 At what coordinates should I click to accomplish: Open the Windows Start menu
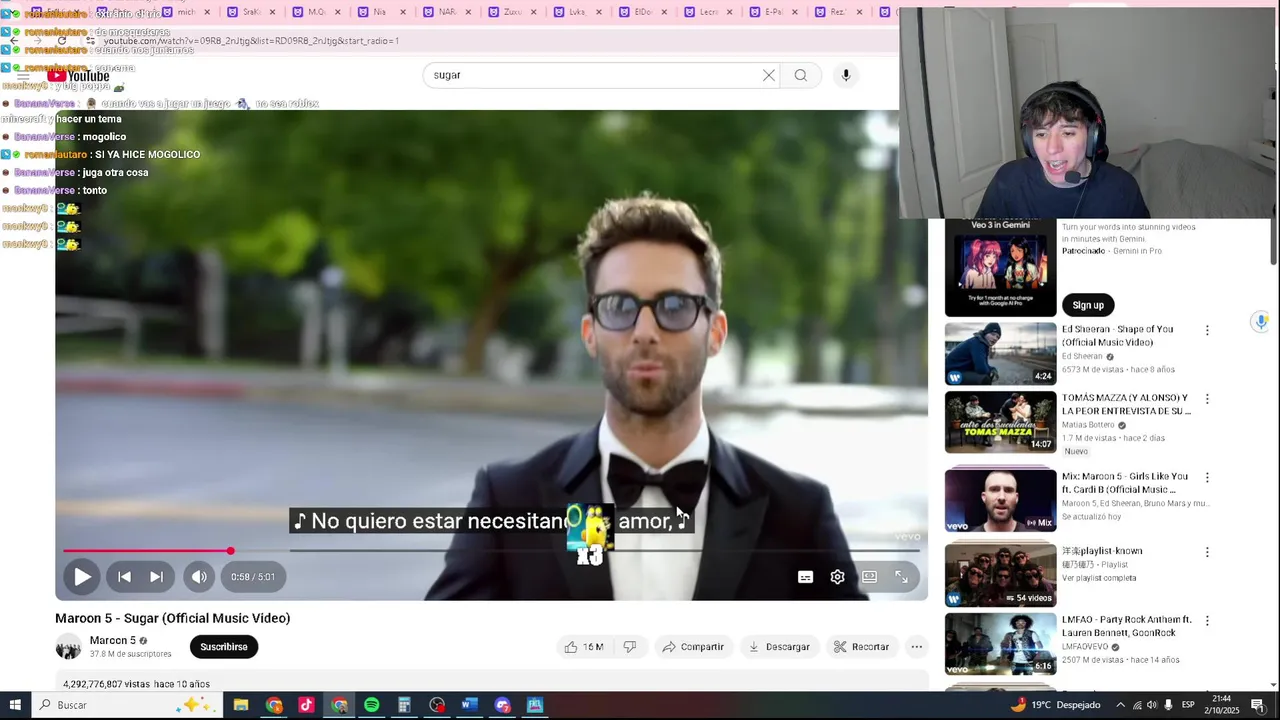(15, 705)
